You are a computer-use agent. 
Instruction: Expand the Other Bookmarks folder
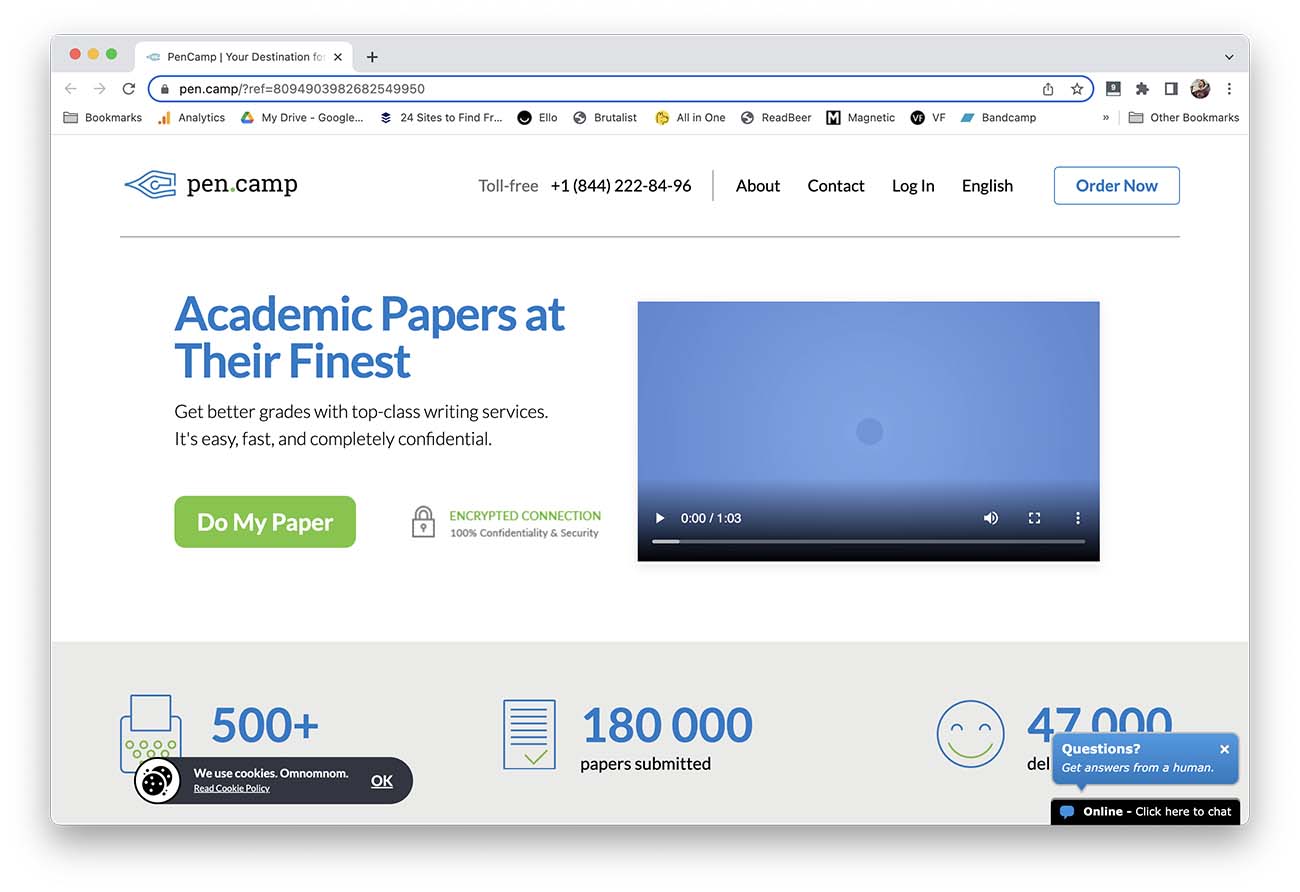pos(1184,117)
